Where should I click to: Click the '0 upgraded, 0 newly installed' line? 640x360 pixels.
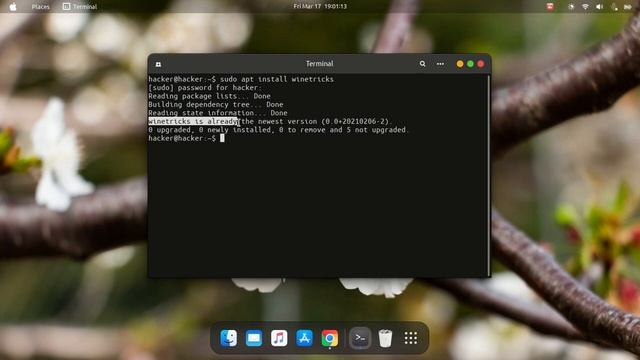(278, 130)
